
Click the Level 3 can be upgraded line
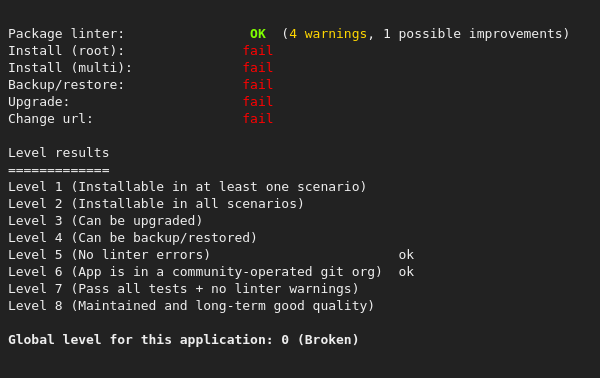[105, 221]
